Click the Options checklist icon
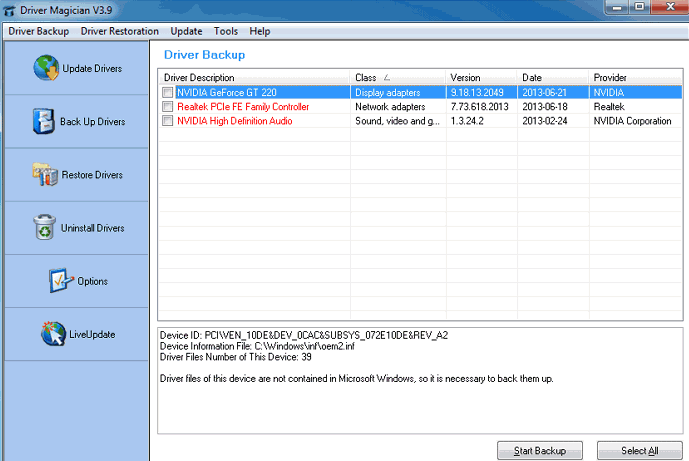 (x=61, y=281)
